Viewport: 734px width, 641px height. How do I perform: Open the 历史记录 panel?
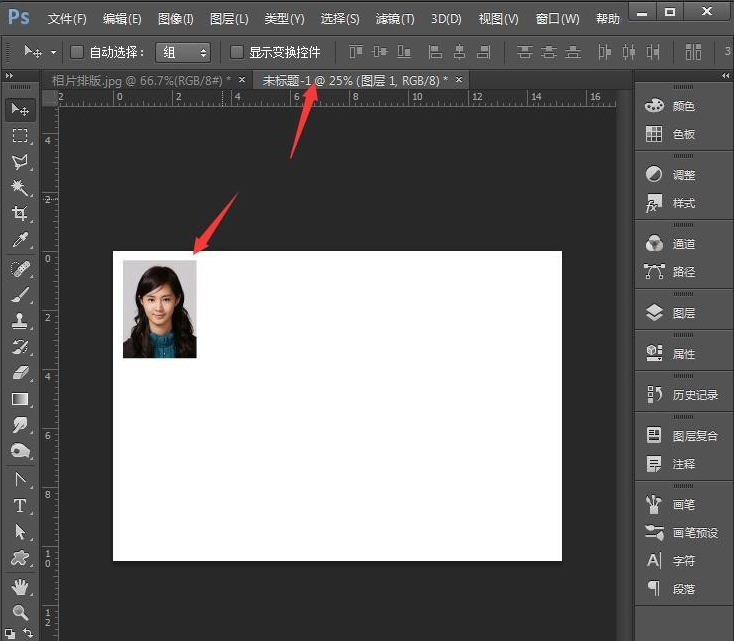[x=694, y=395]
